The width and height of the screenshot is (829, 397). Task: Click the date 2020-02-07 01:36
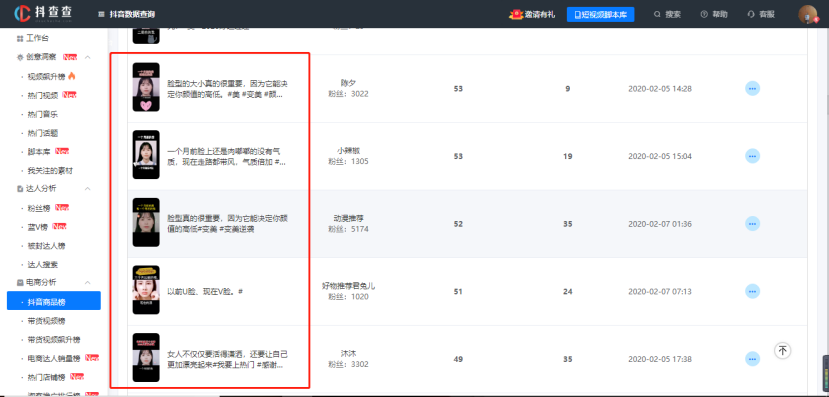(660, 224)
